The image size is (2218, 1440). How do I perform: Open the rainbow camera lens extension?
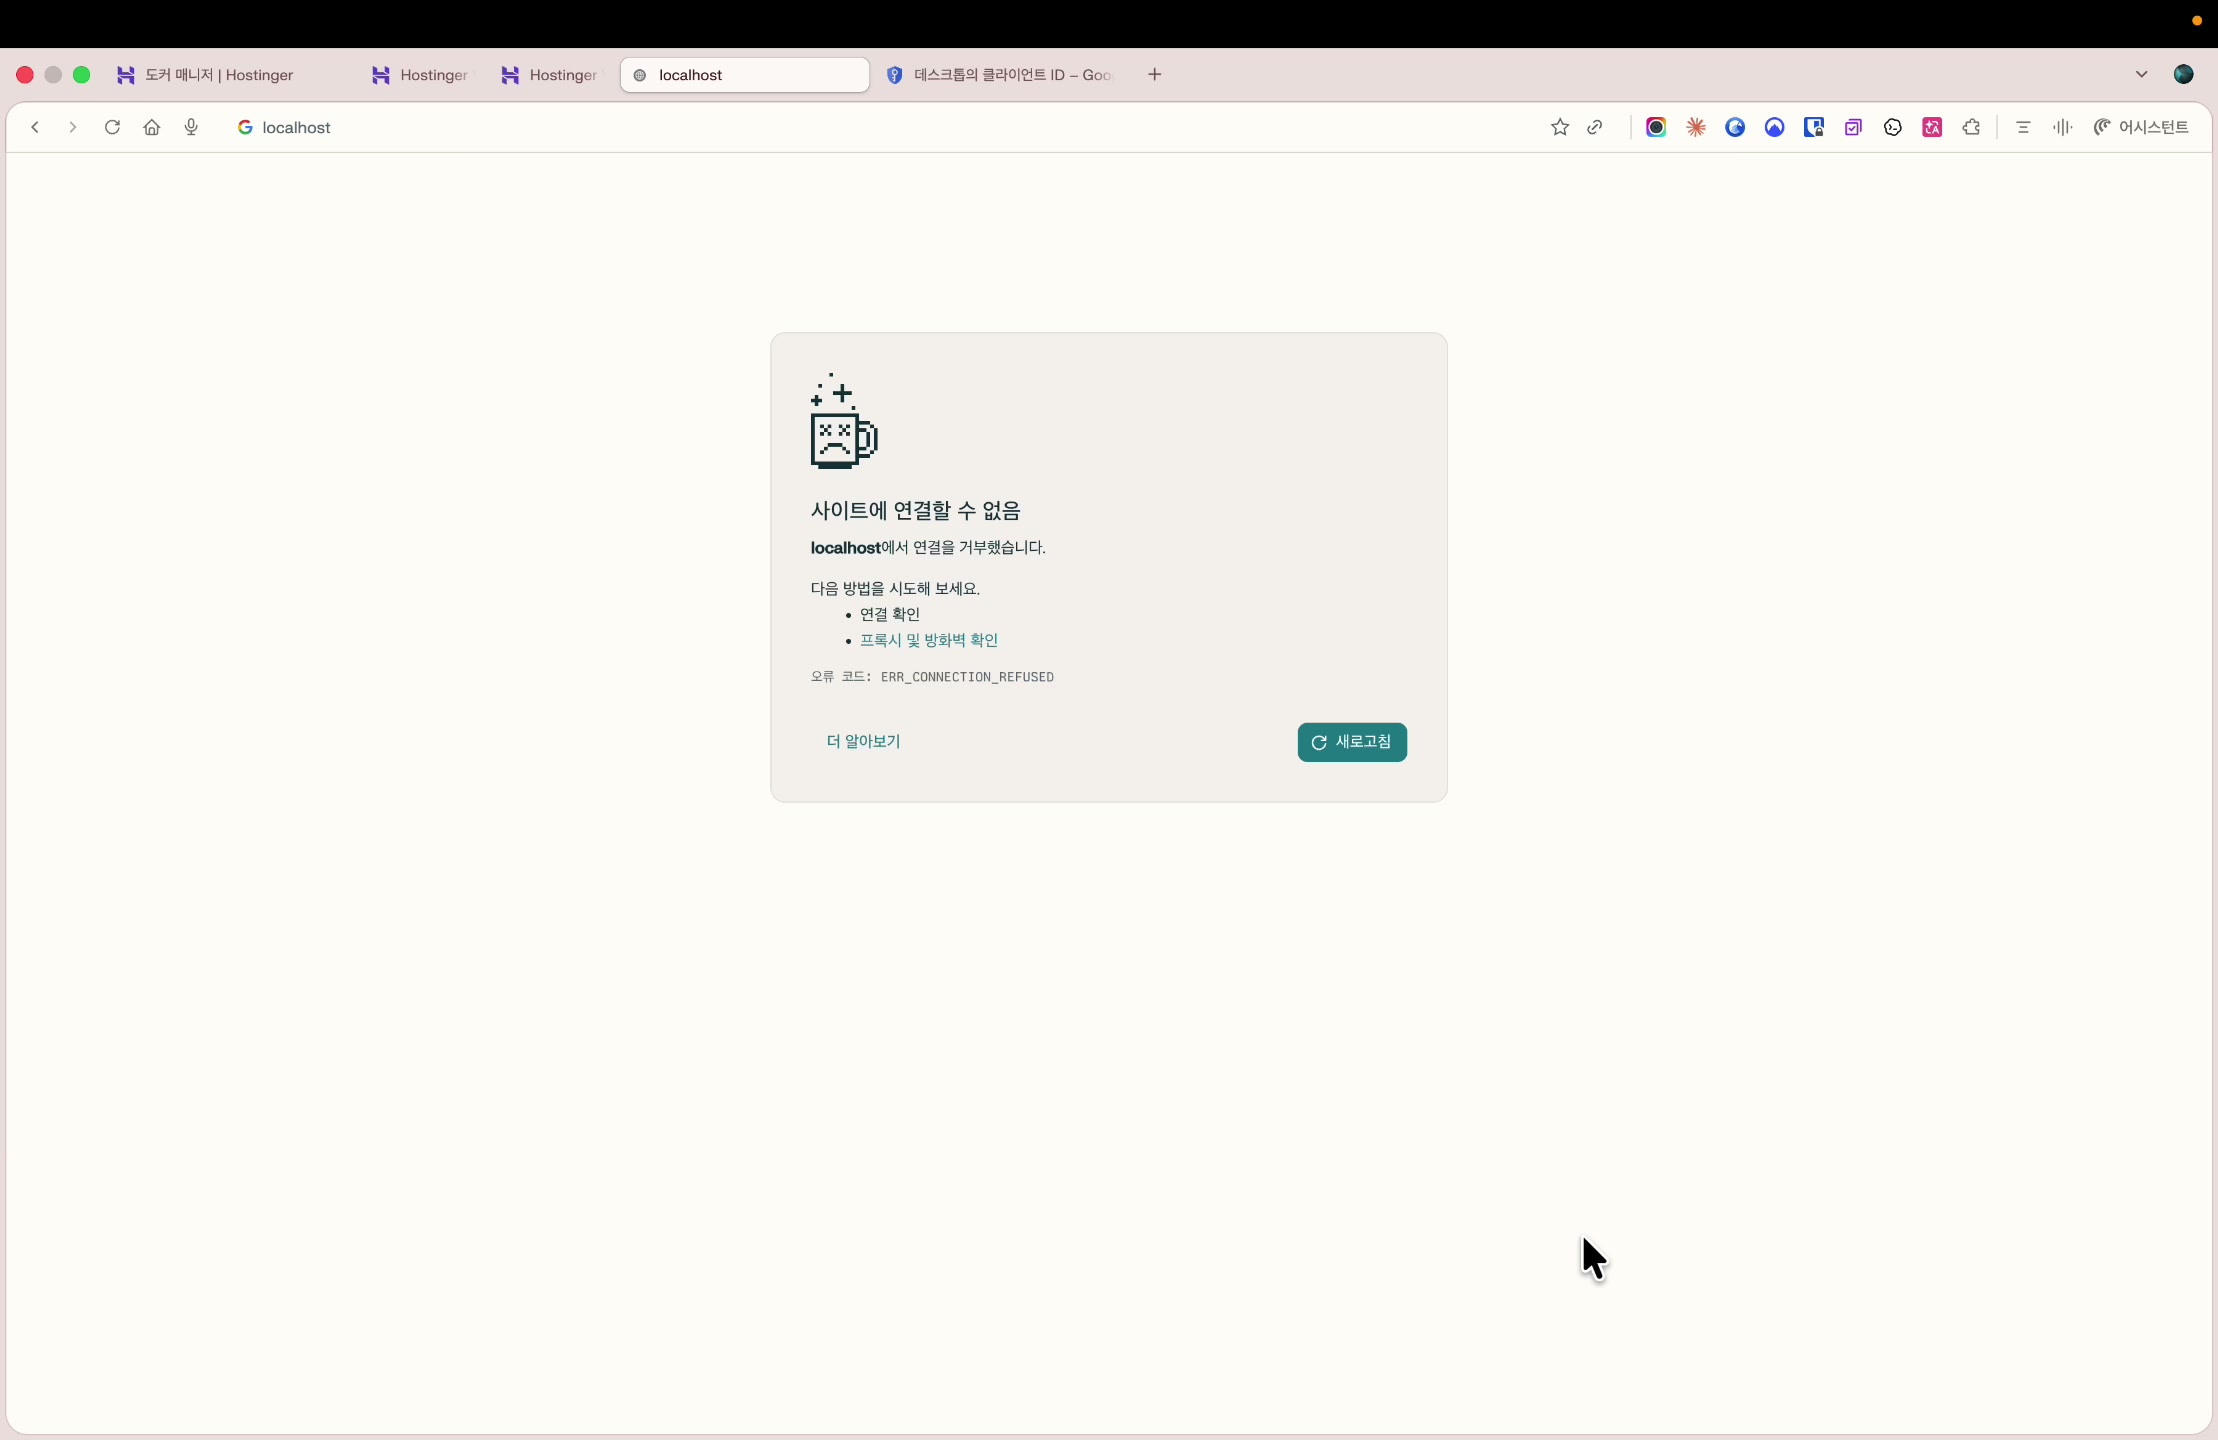click(x=1656, y=127)
